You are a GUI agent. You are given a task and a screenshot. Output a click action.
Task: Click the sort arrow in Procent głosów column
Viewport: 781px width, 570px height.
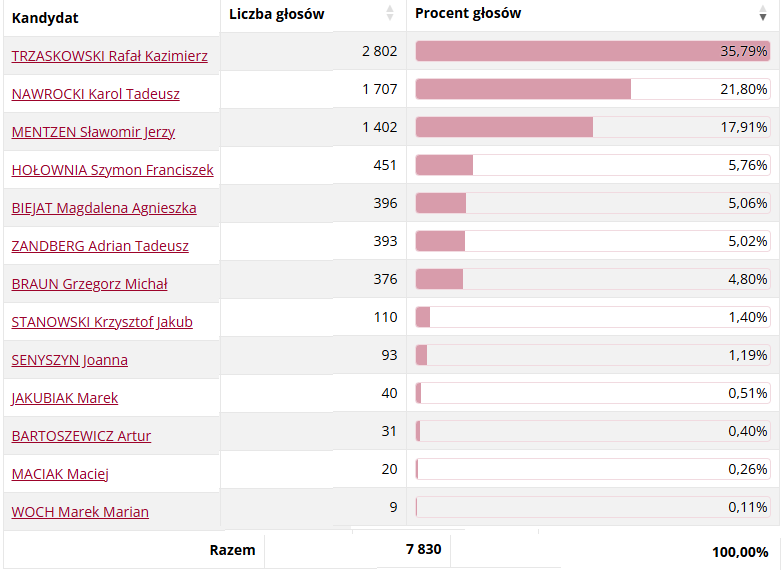763,14
